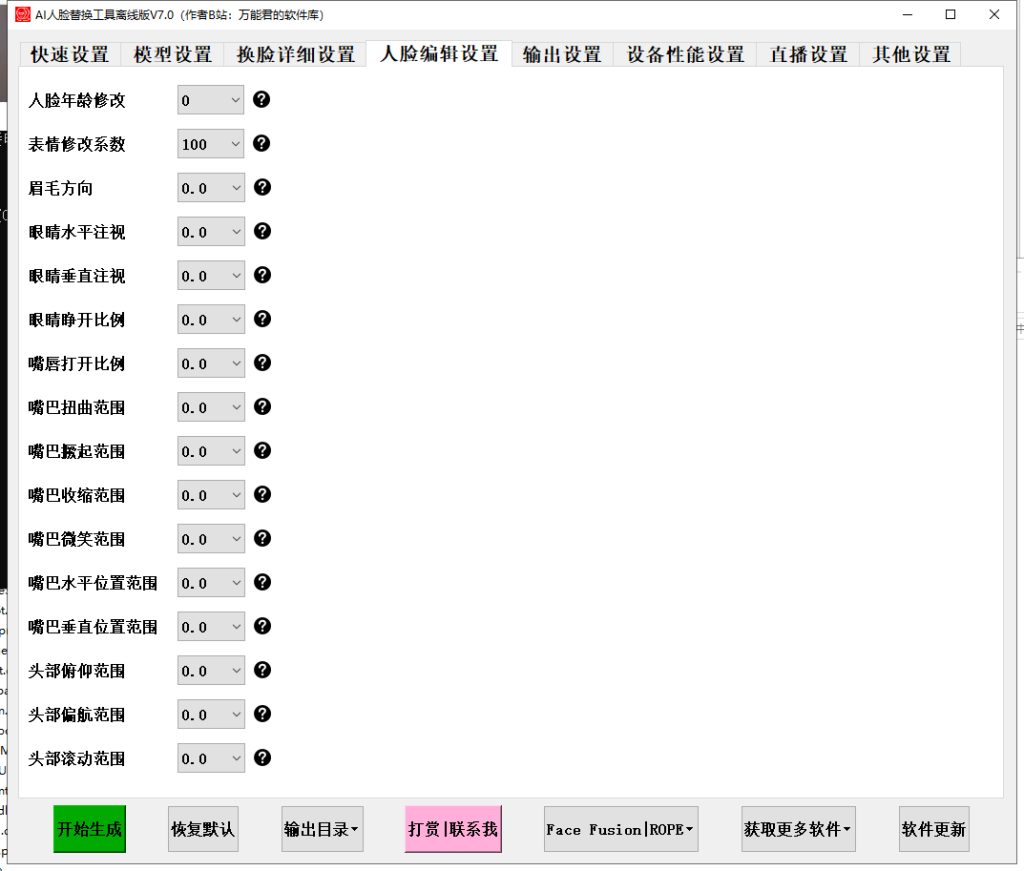
Task: Show help for 眼睛睁开比例
Action: (x=262, y=319)
